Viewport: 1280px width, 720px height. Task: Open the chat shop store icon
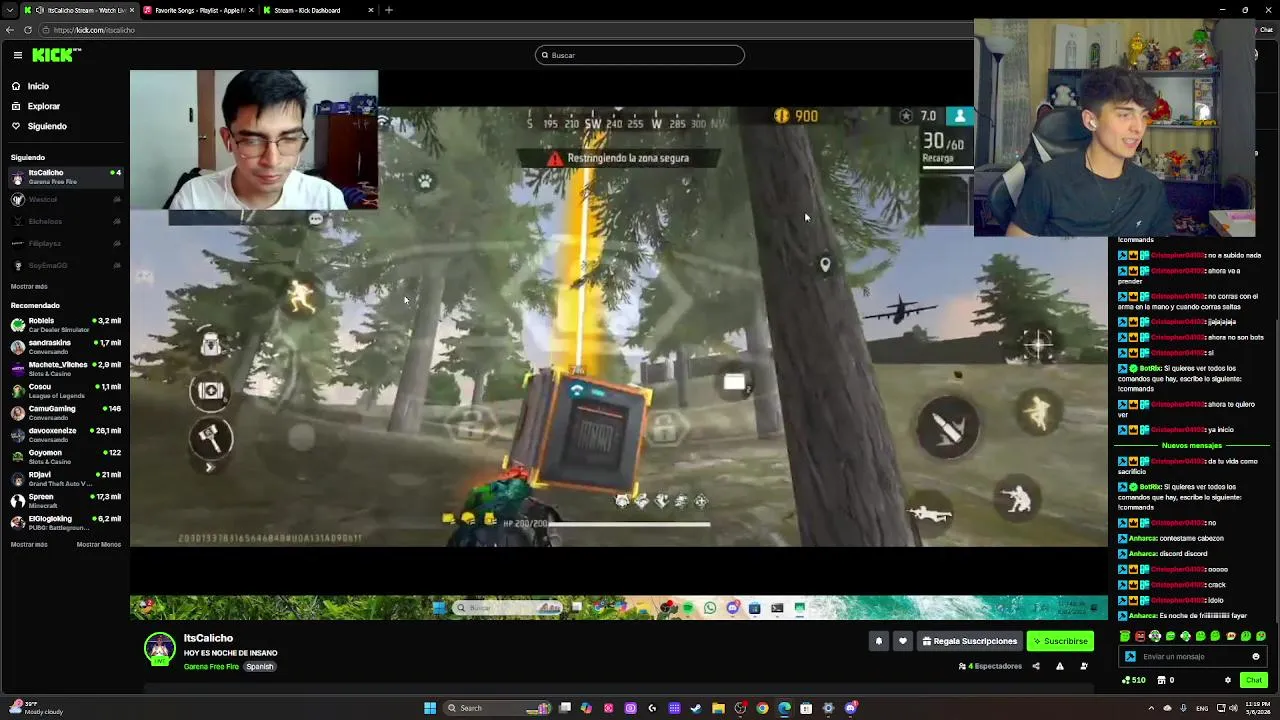(x=1161, y=680)
